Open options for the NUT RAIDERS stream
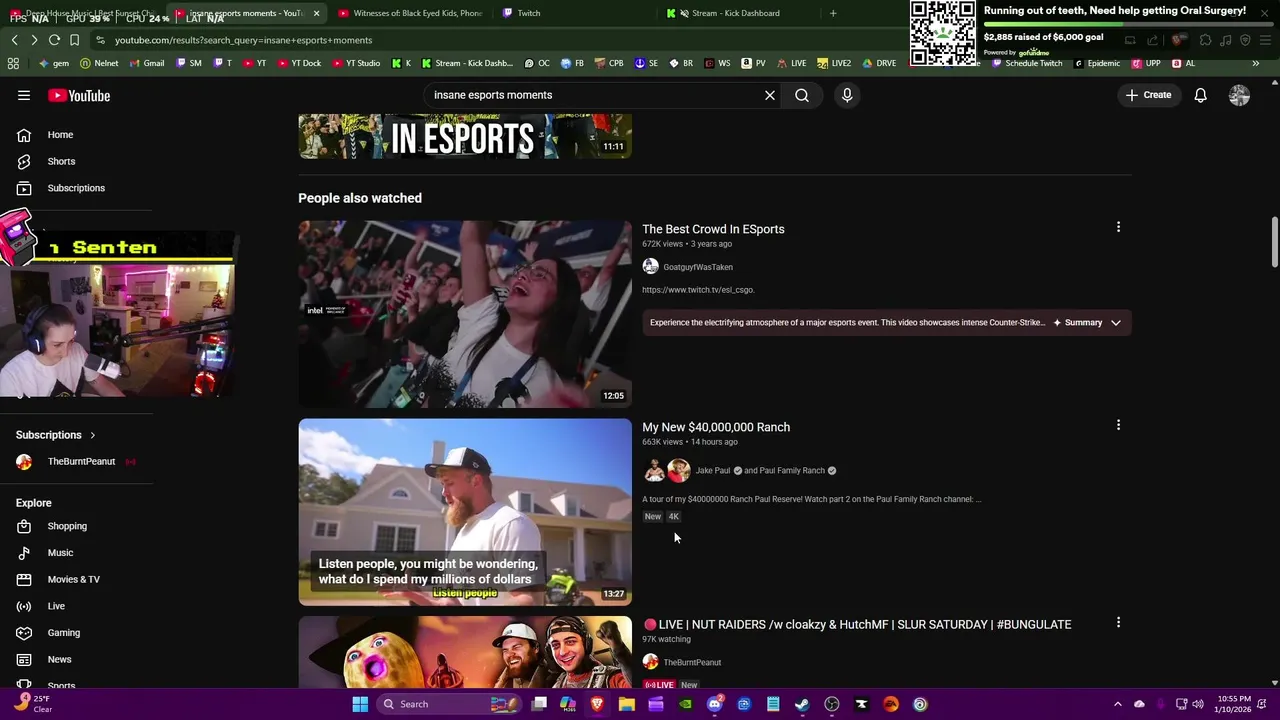Image resolution: width=1280 pixels, height=720 pixels. [1118, 623]
